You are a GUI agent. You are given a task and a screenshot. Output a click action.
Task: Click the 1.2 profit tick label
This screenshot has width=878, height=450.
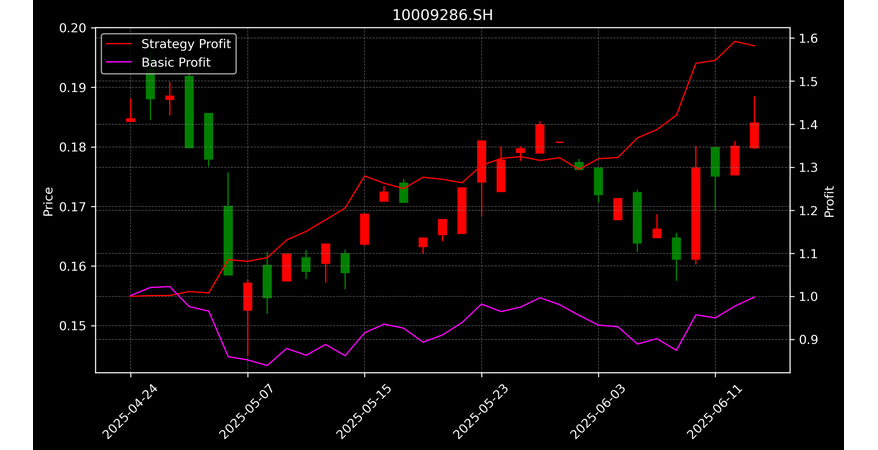(807, 211)
